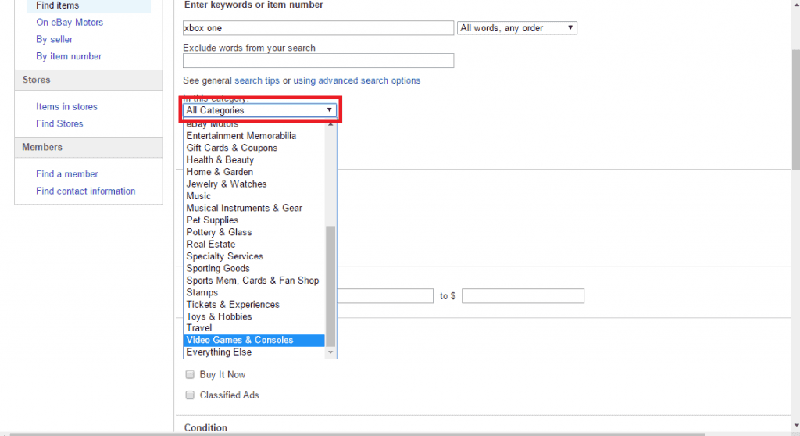This screenshot has width=800, height=436.
Task: Pick Pottery & Glass category
Action: [254, 232]
